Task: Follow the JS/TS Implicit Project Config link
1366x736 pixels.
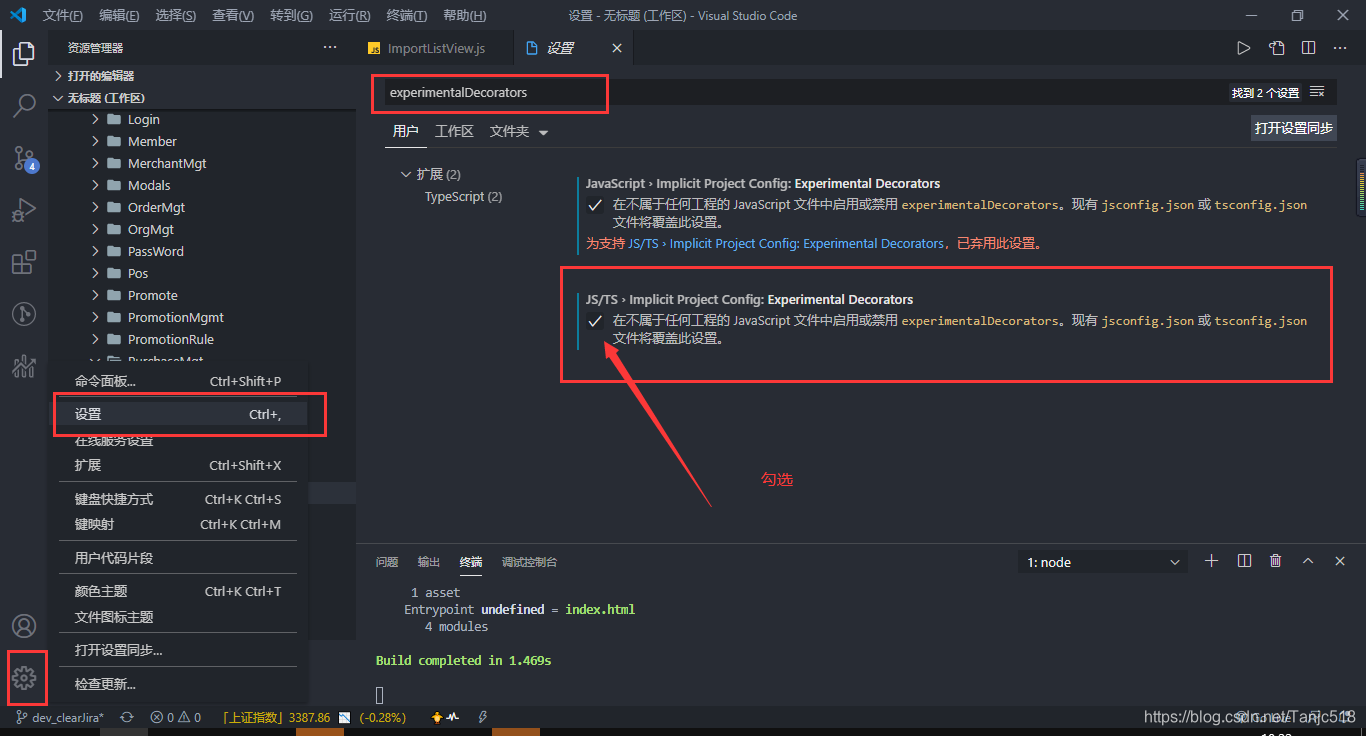Action: (786, 243)
